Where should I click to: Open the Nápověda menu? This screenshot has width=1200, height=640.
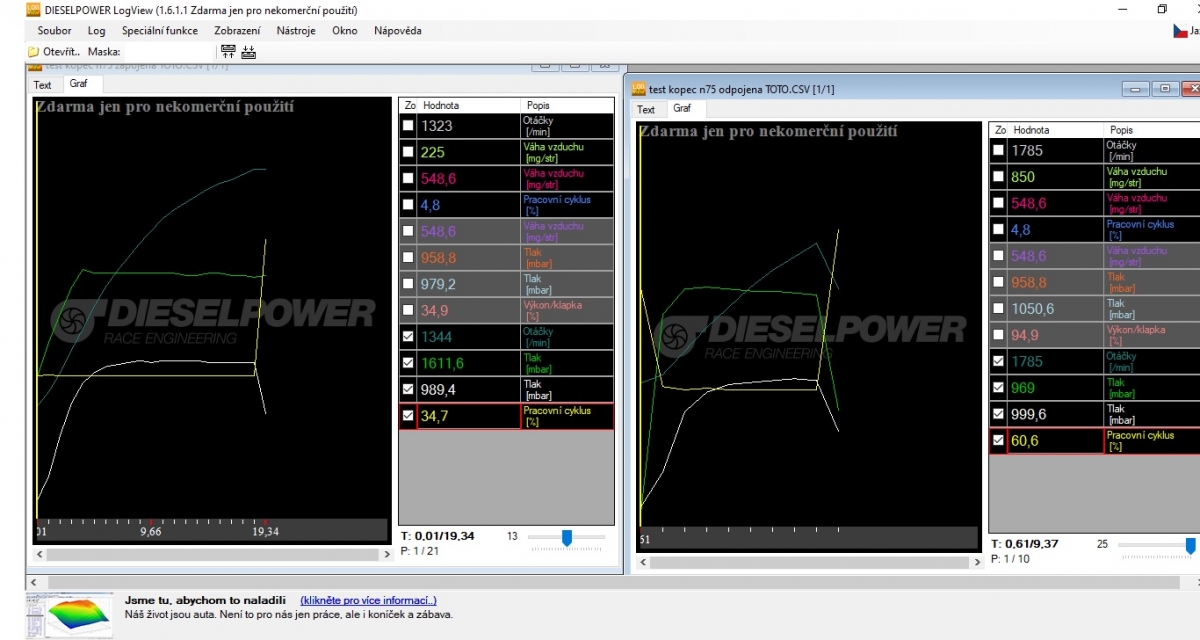click(398, 31)
